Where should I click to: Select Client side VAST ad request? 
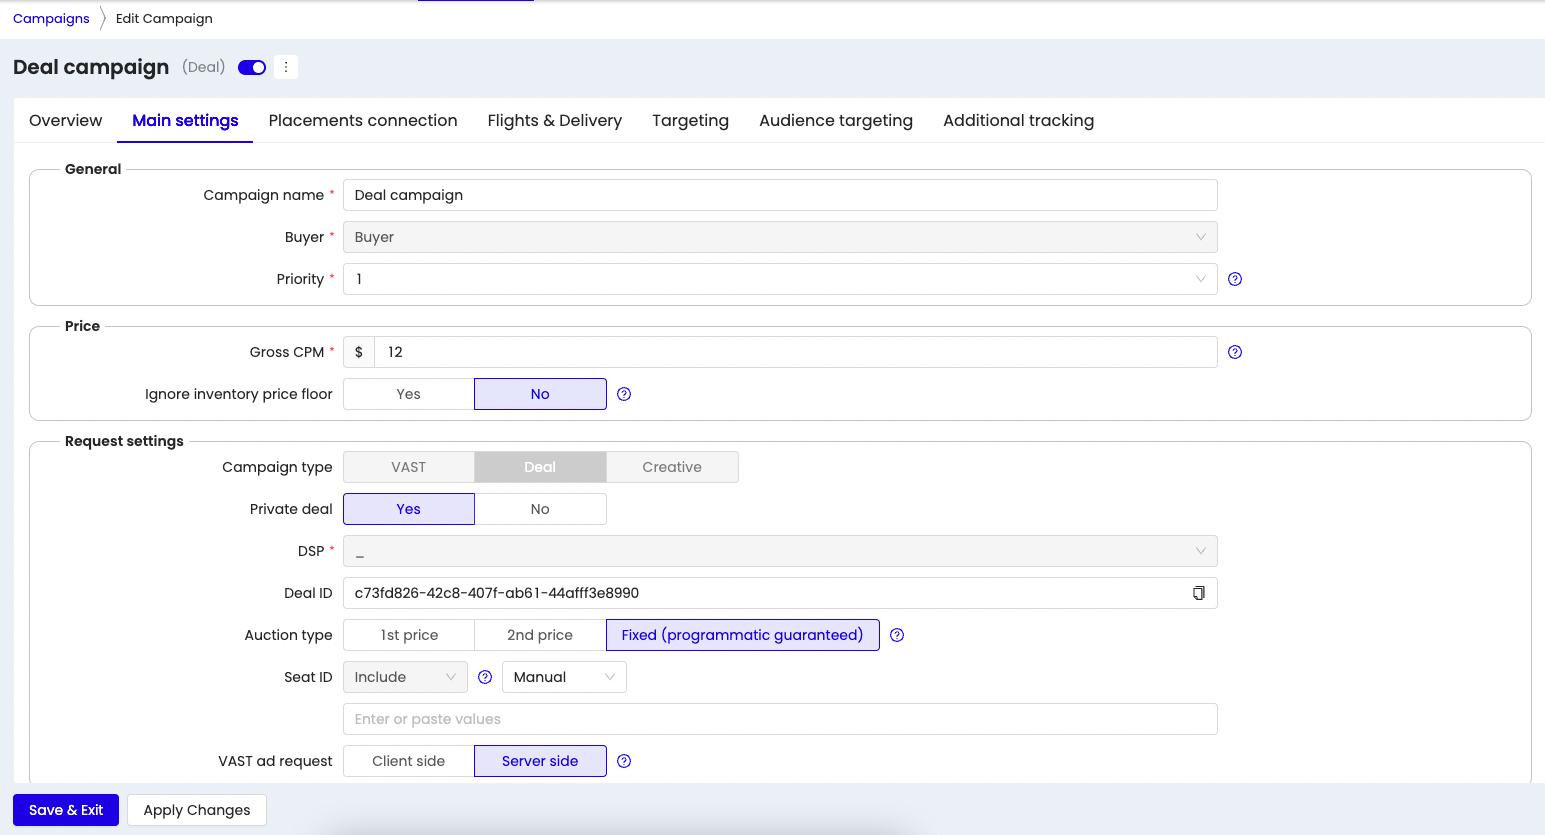click(409, 761)
